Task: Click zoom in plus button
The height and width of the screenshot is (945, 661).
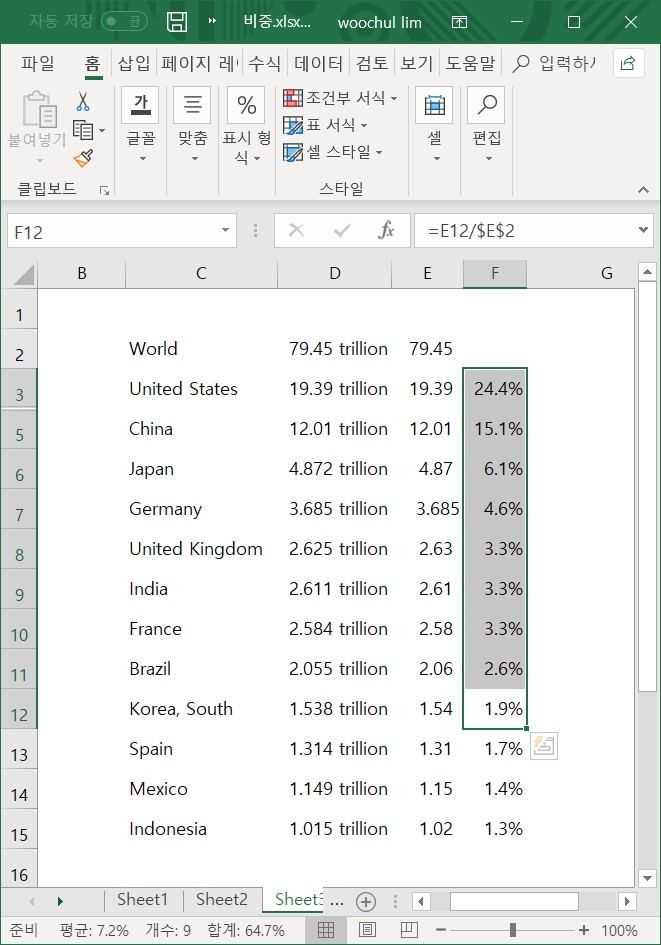Action: coord(583,931)
